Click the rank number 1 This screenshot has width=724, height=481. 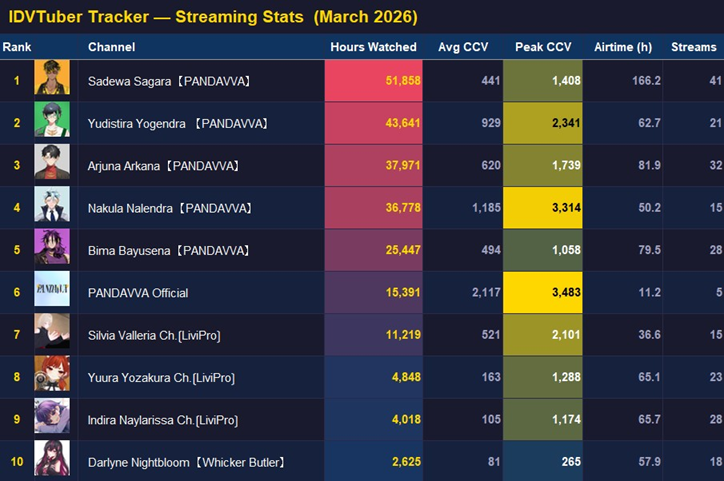(x=17, y=81)
